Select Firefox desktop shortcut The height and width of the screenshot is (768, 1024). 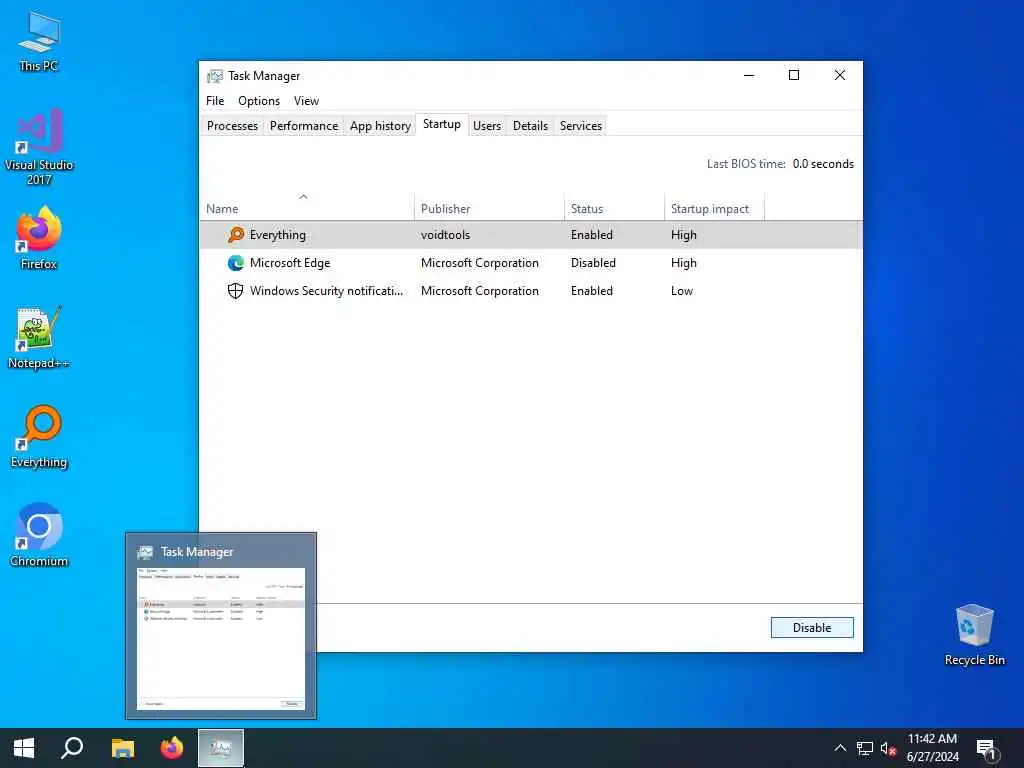(39, 238)
